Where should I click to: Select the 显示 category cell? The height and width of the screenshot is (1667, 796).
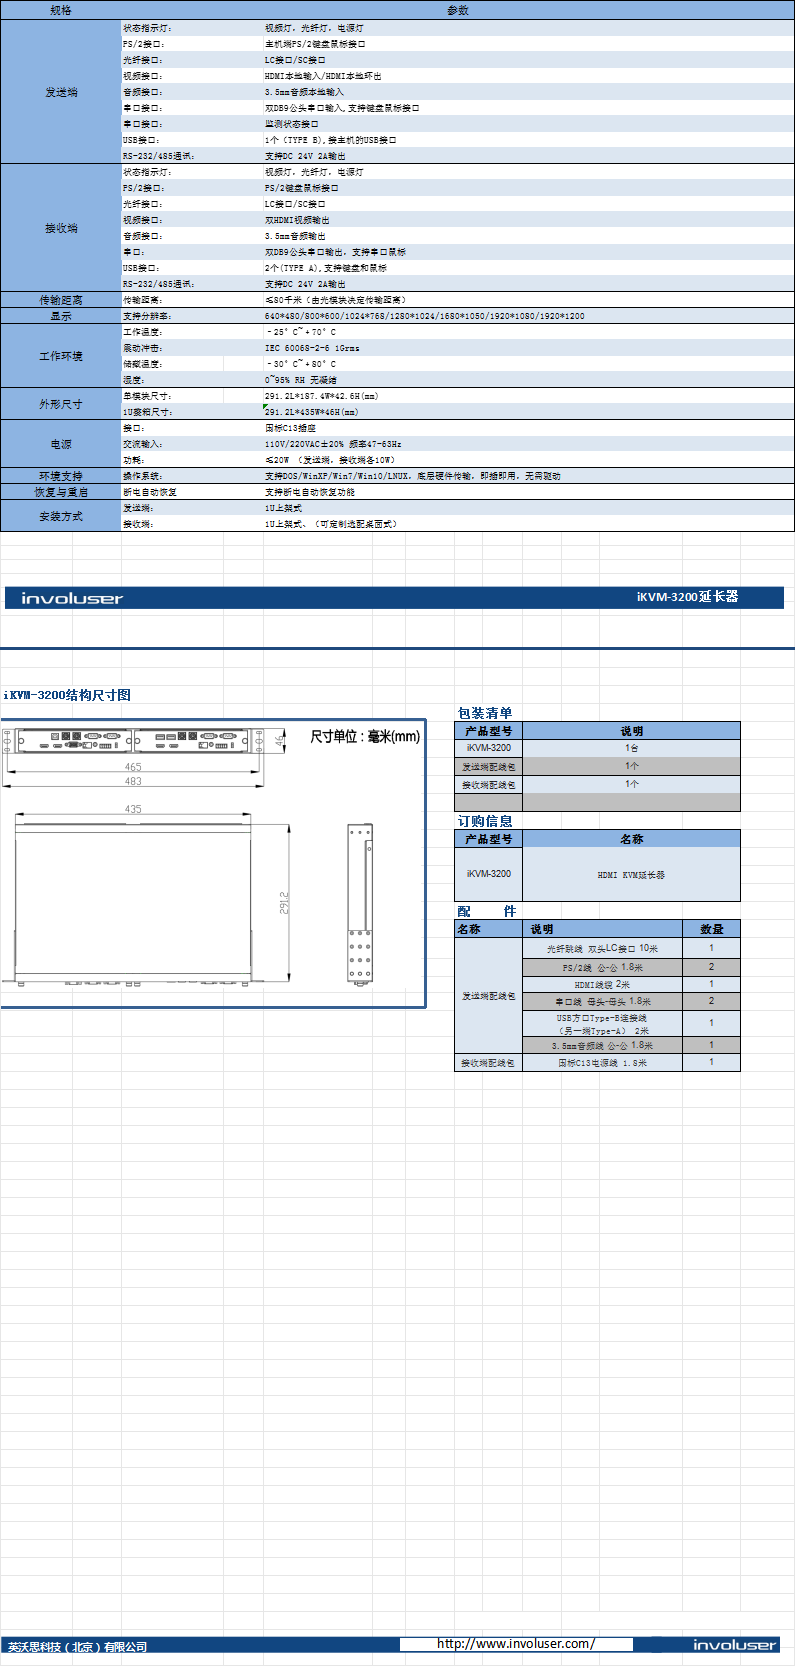[61, 316]
